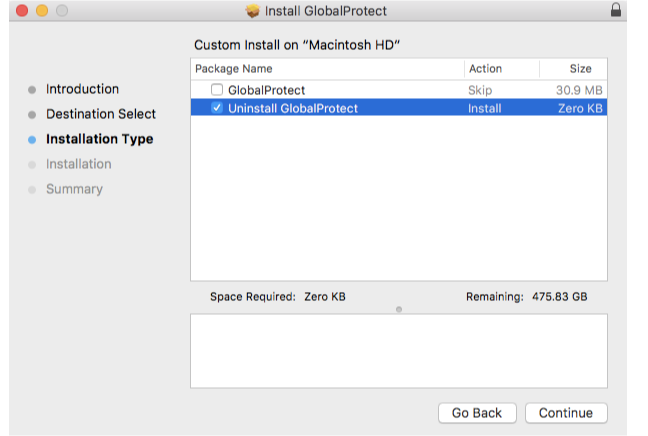Image resolution: width=648 pixels, height=436 pixels.
Task: Go to the Introduction step in sidebar
Action: [82, 89]
